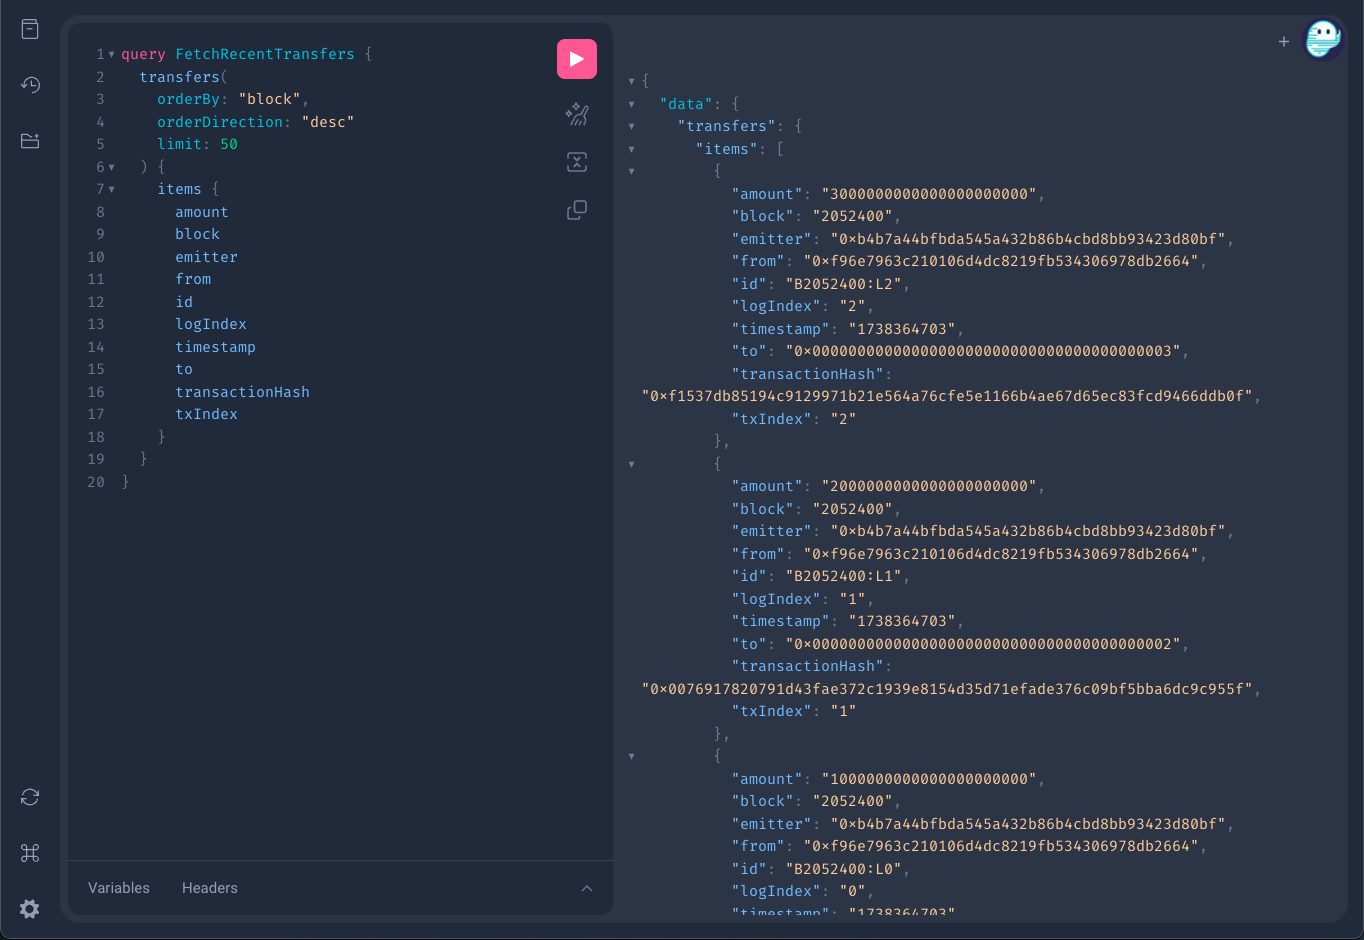
Task: Collapse the "transfers" object
Action: coord(630,125)
